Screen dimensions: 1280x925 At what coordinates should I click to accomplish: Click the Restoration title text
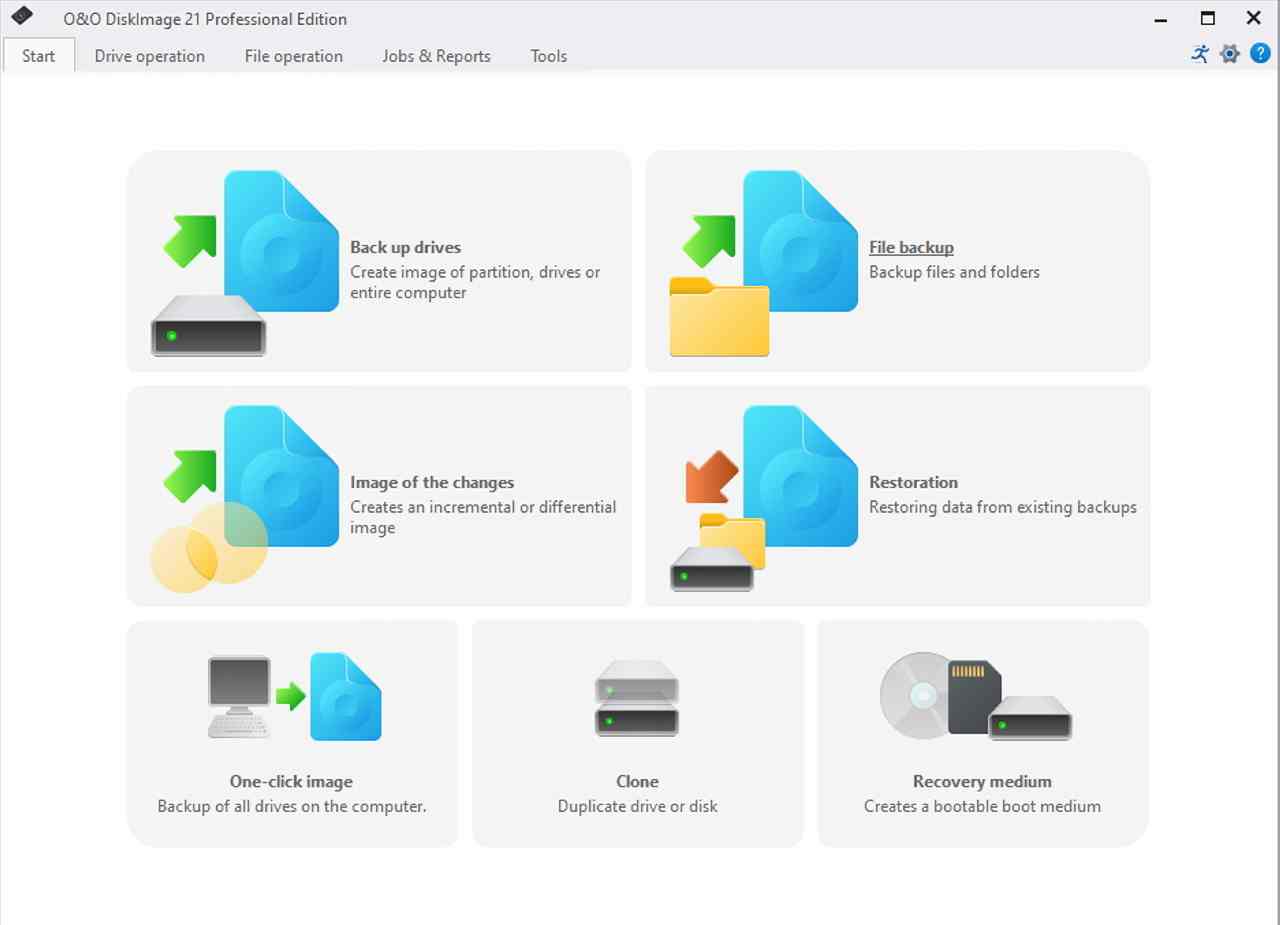[x=913, y=482]
